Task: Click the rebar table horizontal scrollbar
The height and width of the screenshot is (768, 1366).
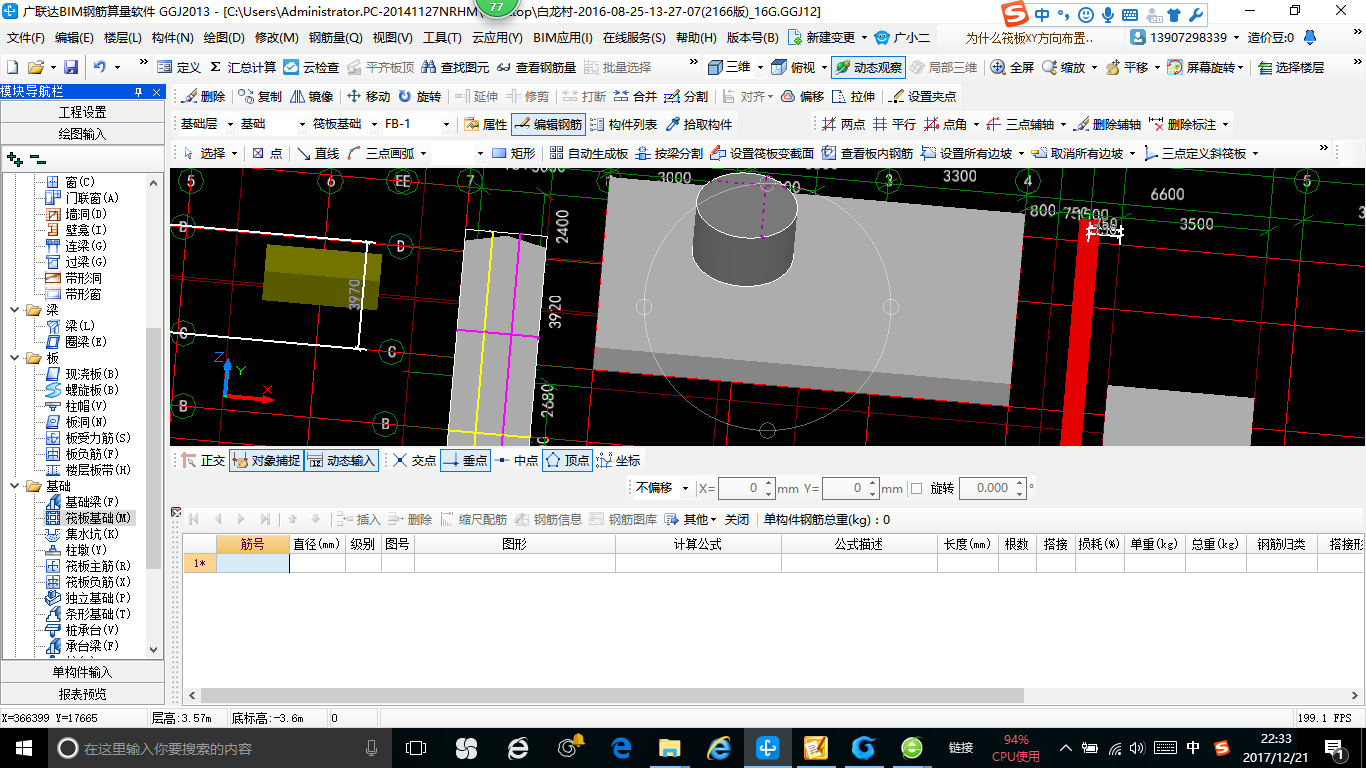Action: point(612,695)
